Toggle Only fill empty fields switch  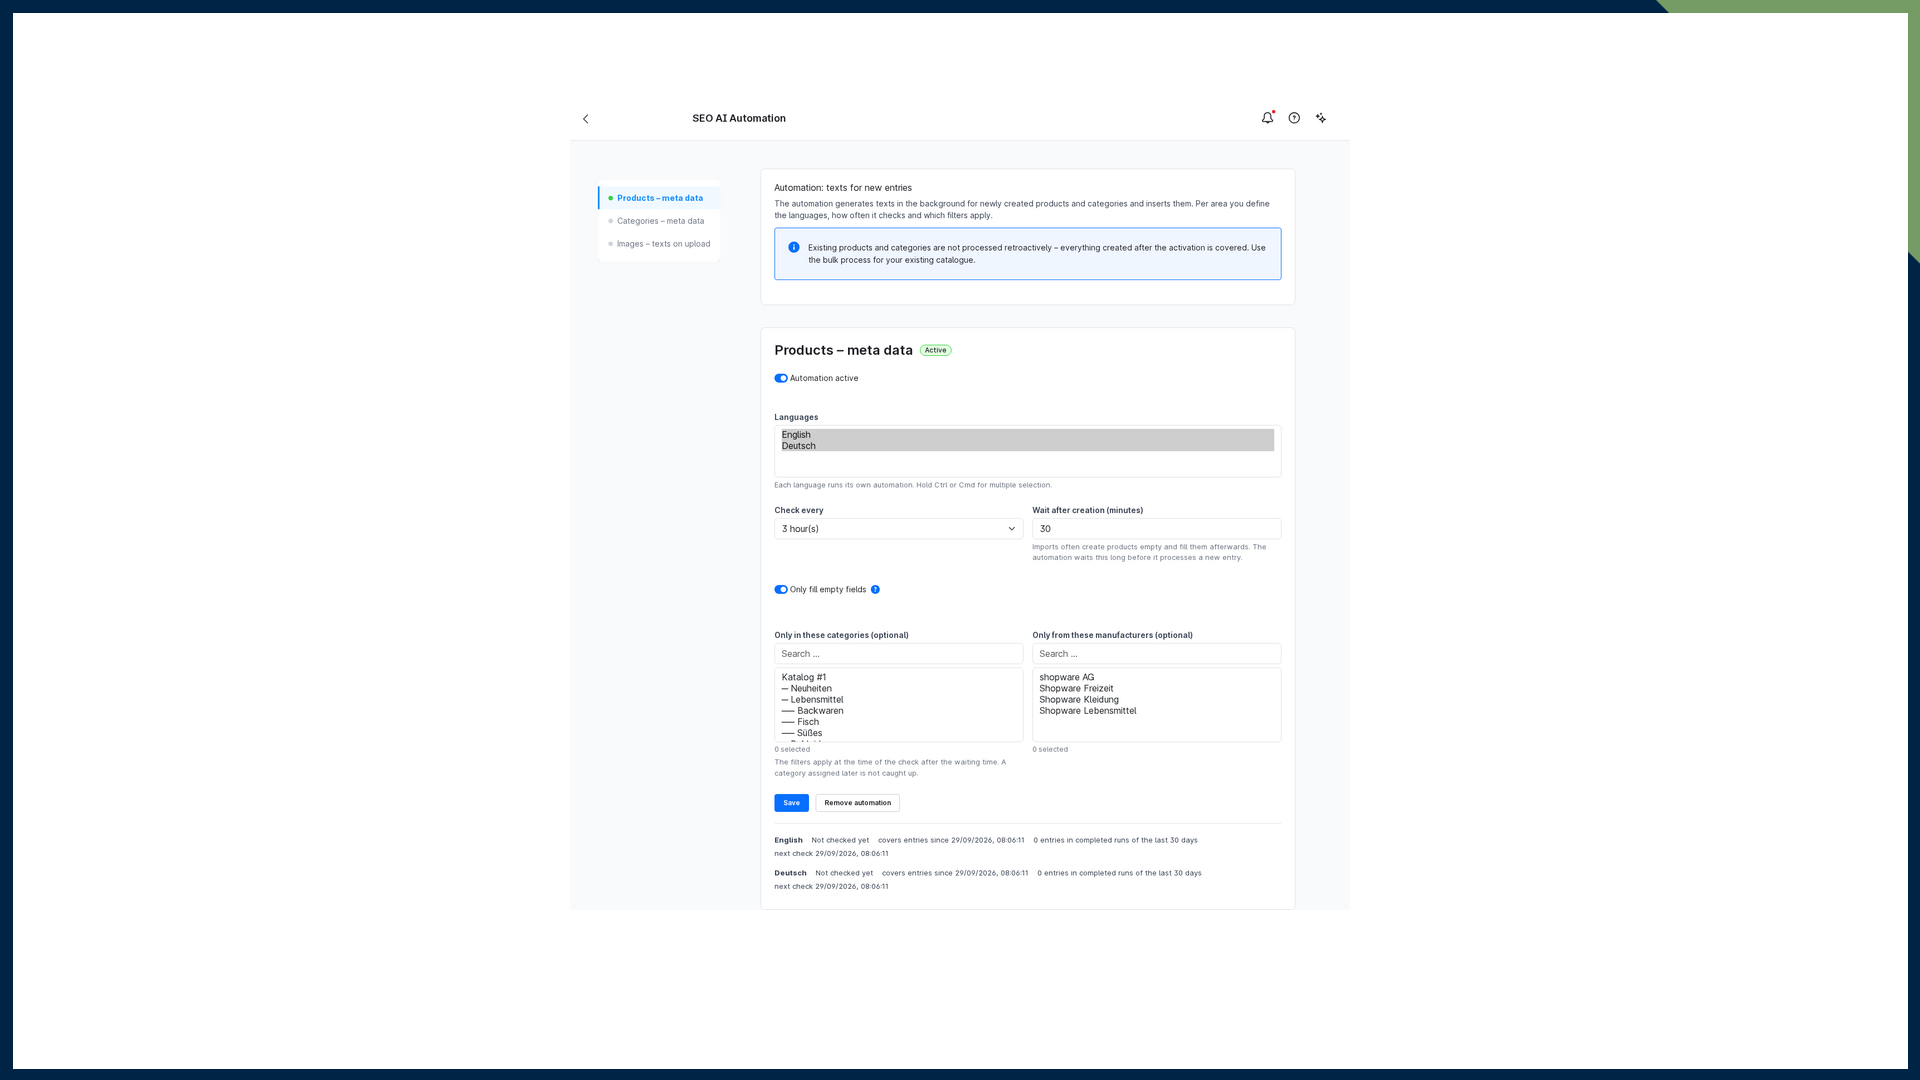pyautogui.click(x=781, y=590)
